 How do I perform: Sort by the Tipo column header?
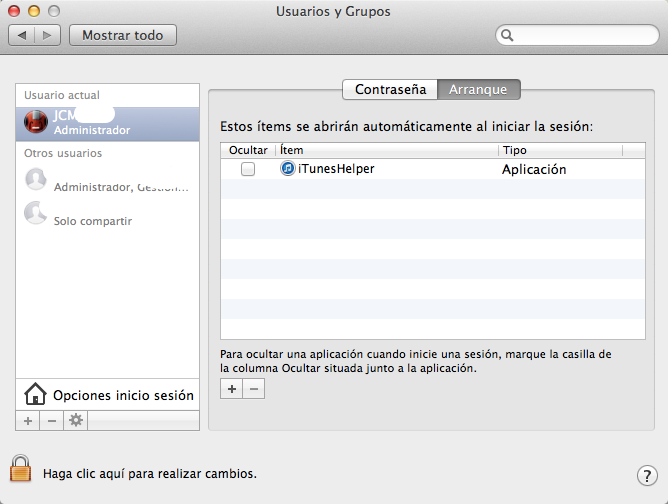pyautogui.click(x=559, y=150)
